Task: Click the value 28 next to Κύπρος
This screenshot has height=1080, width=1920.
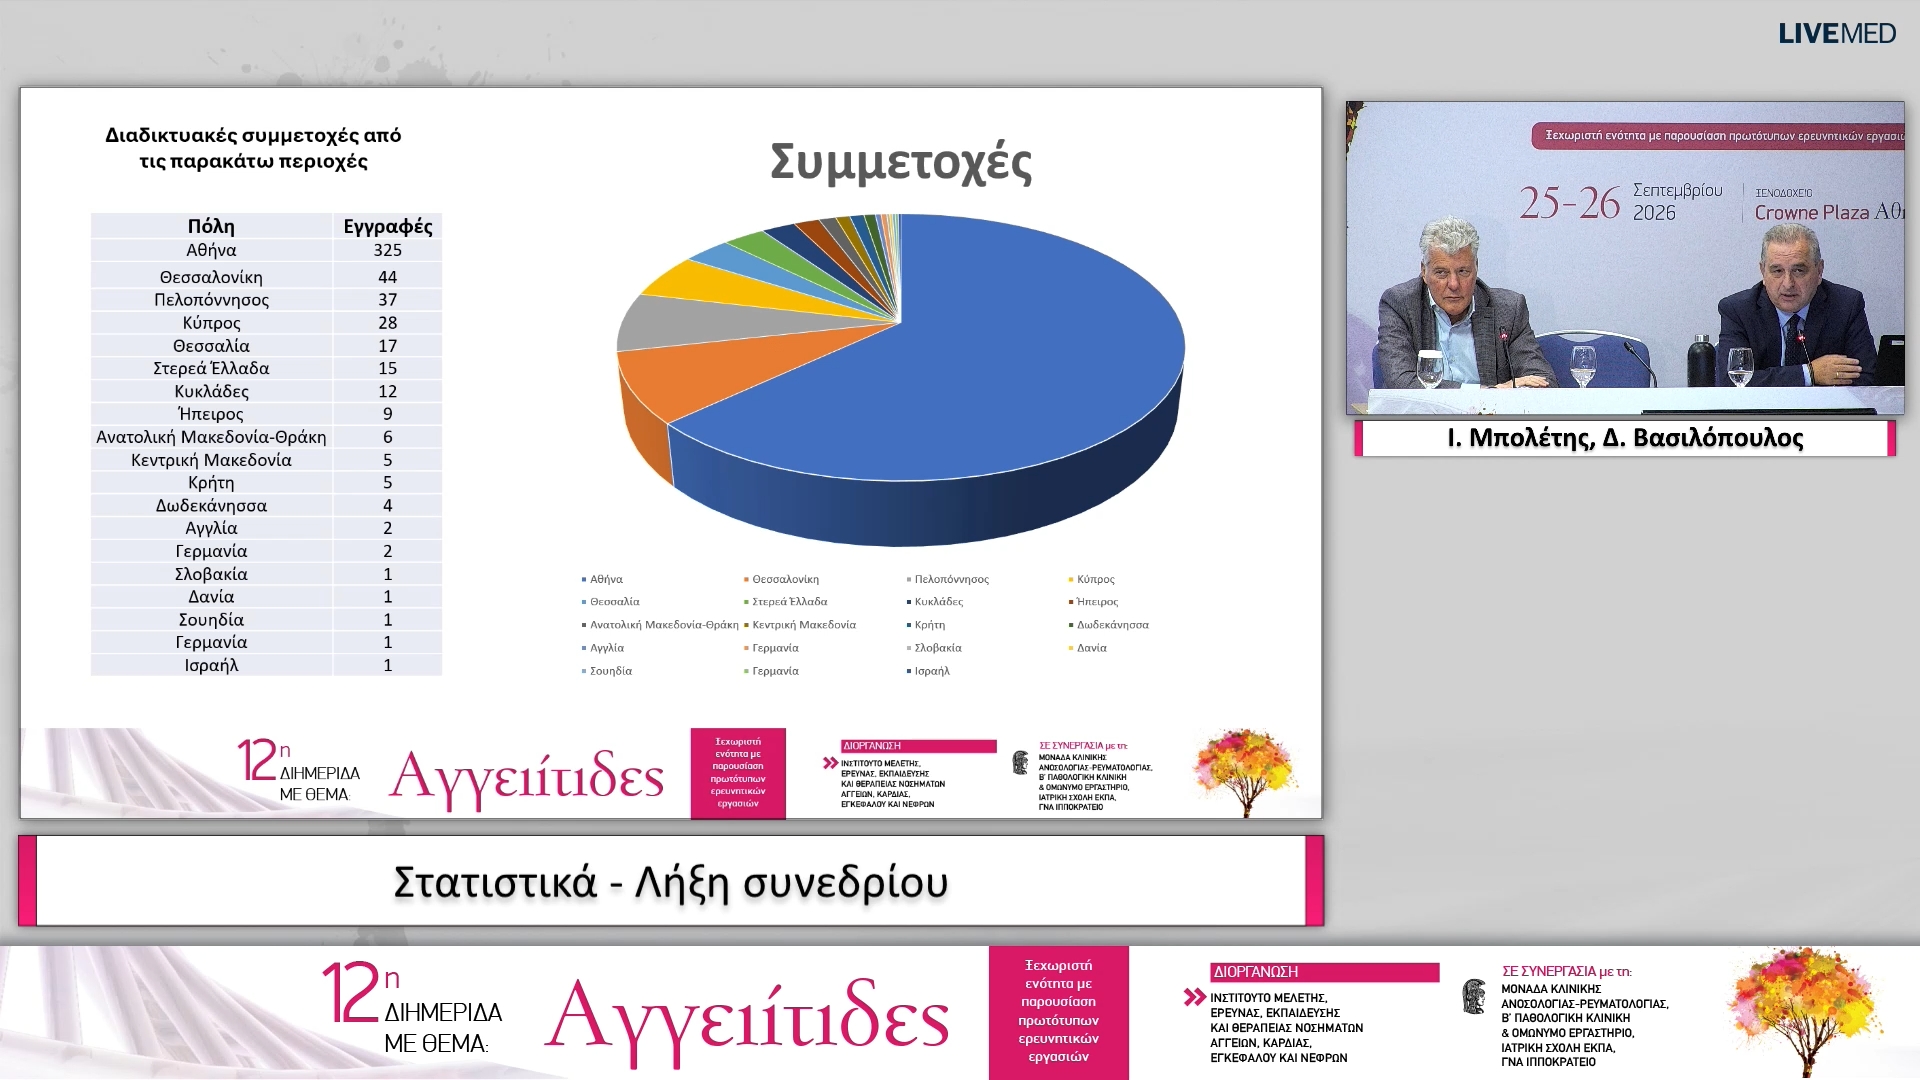Action: (388, 323)
